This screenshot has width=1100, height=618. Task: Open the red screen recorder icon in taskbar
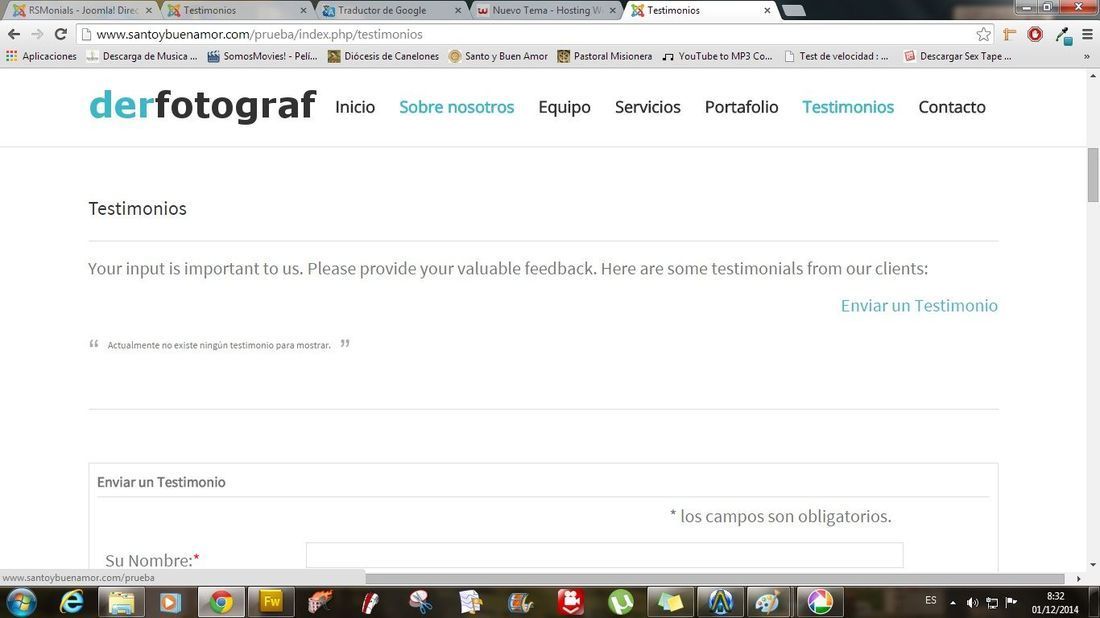(571, 602)
